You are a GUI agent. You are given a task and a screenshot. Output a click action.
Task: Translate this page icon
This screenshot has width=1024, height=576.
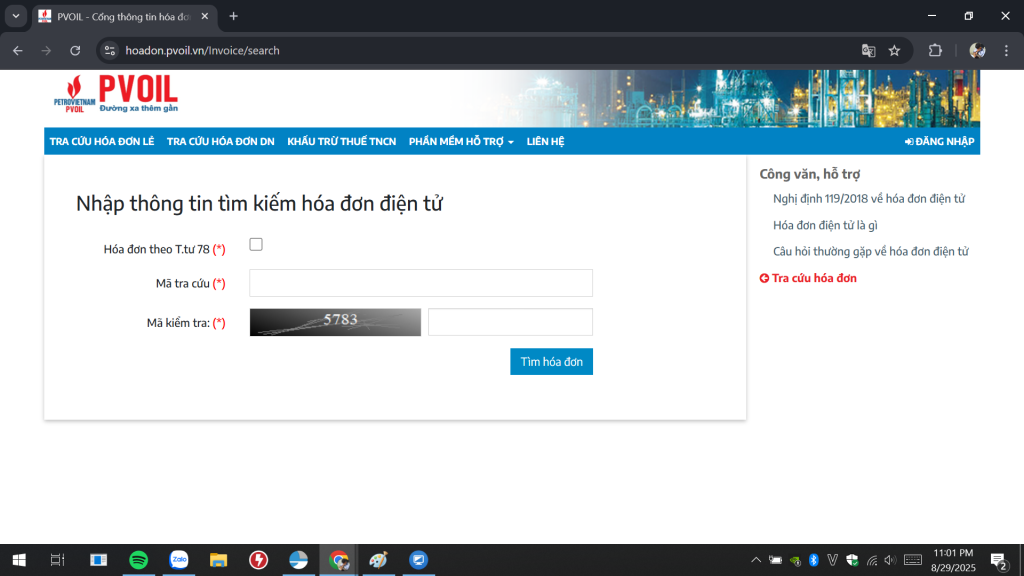(868, 50)
